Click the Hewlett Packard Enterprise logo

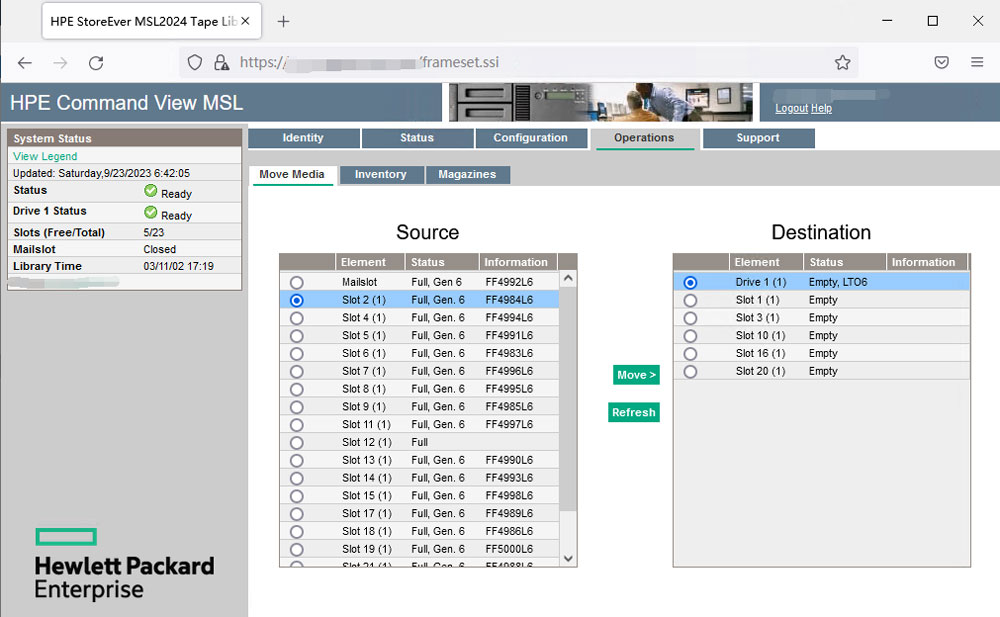coord(124,565)
